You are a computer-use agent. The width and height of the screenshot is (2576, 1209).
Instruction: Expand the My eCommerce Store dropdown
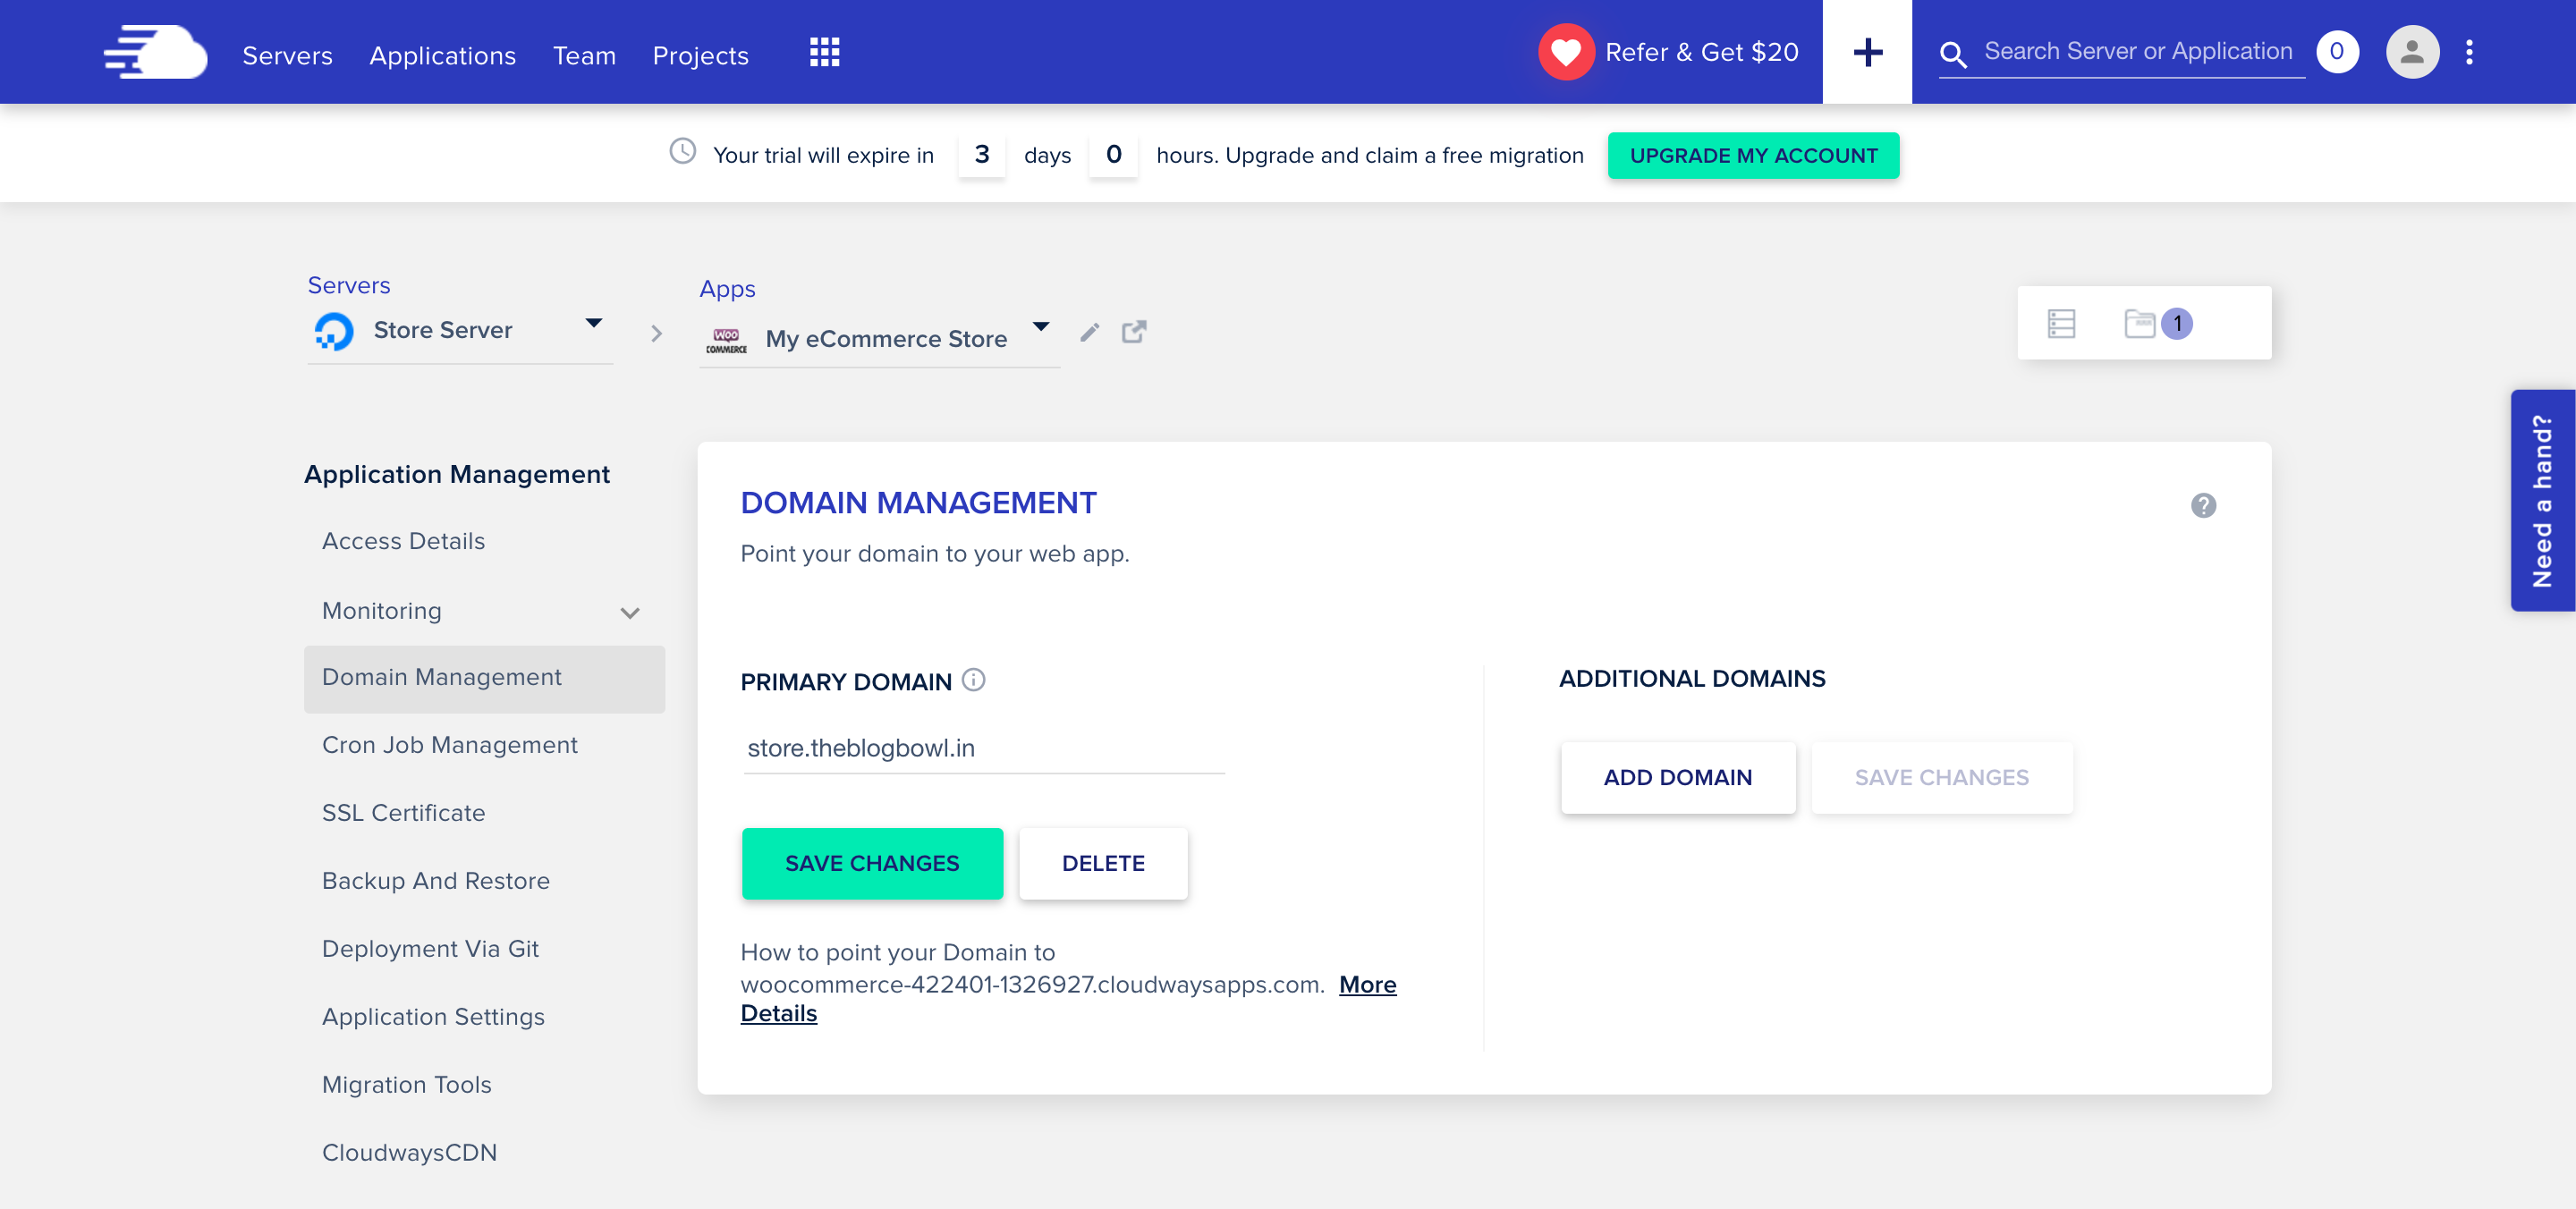click(1040, 327)
